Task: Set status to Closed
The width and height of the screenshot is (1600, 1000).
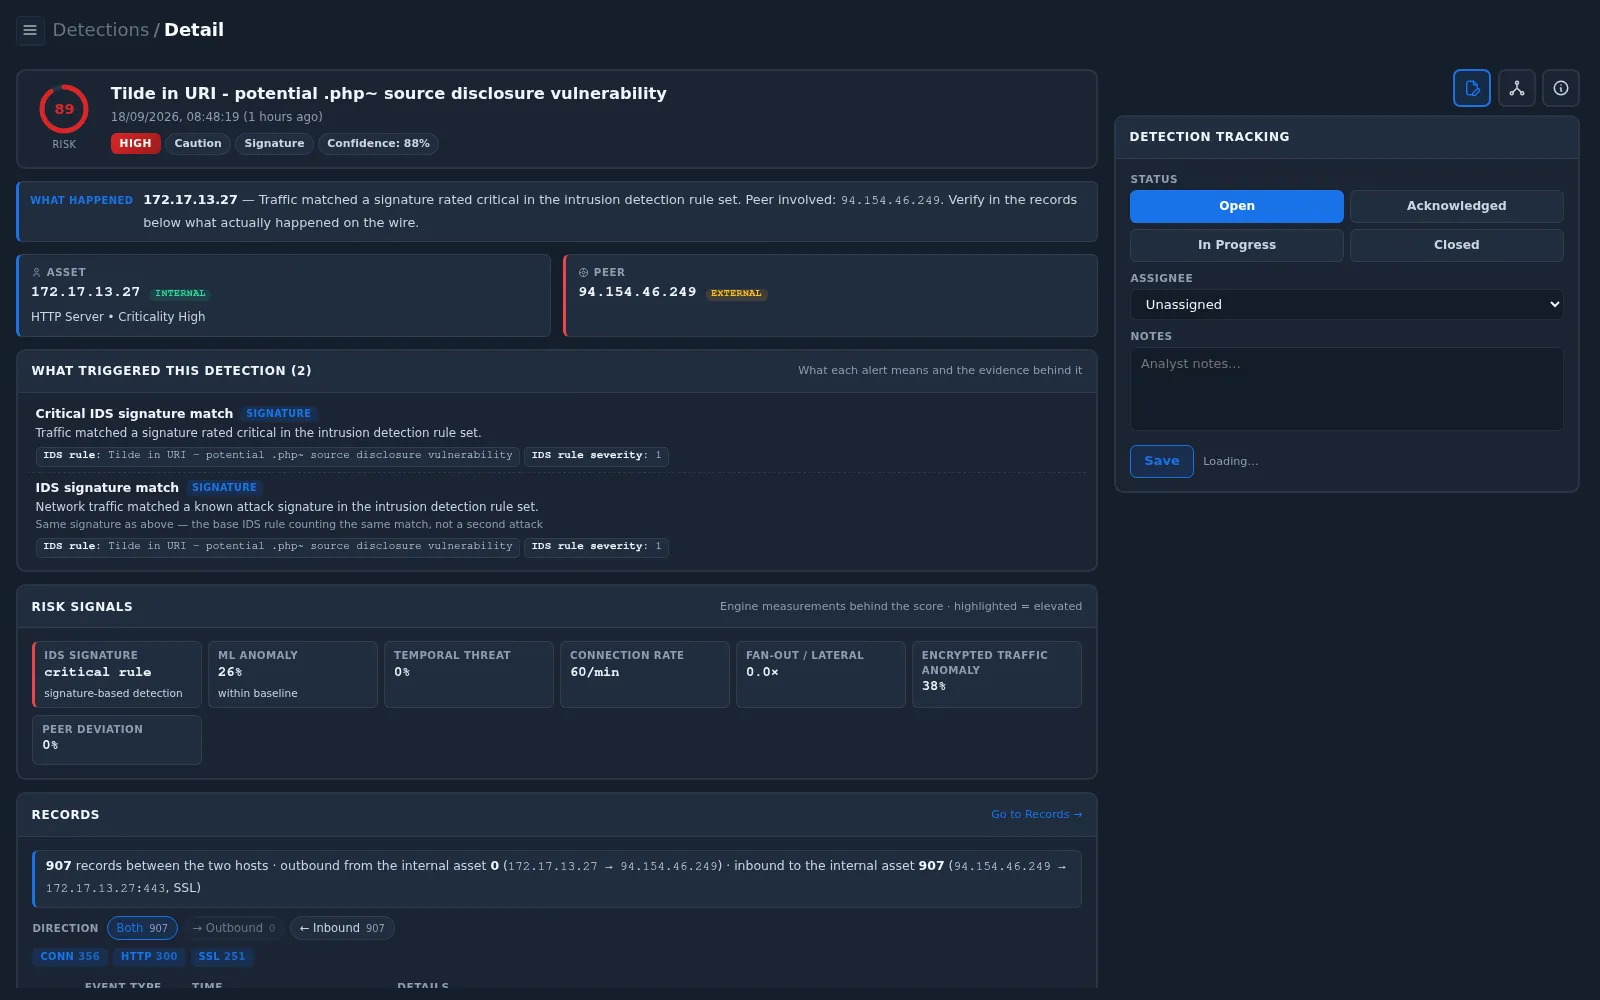Action: (x=1456, y=245)
